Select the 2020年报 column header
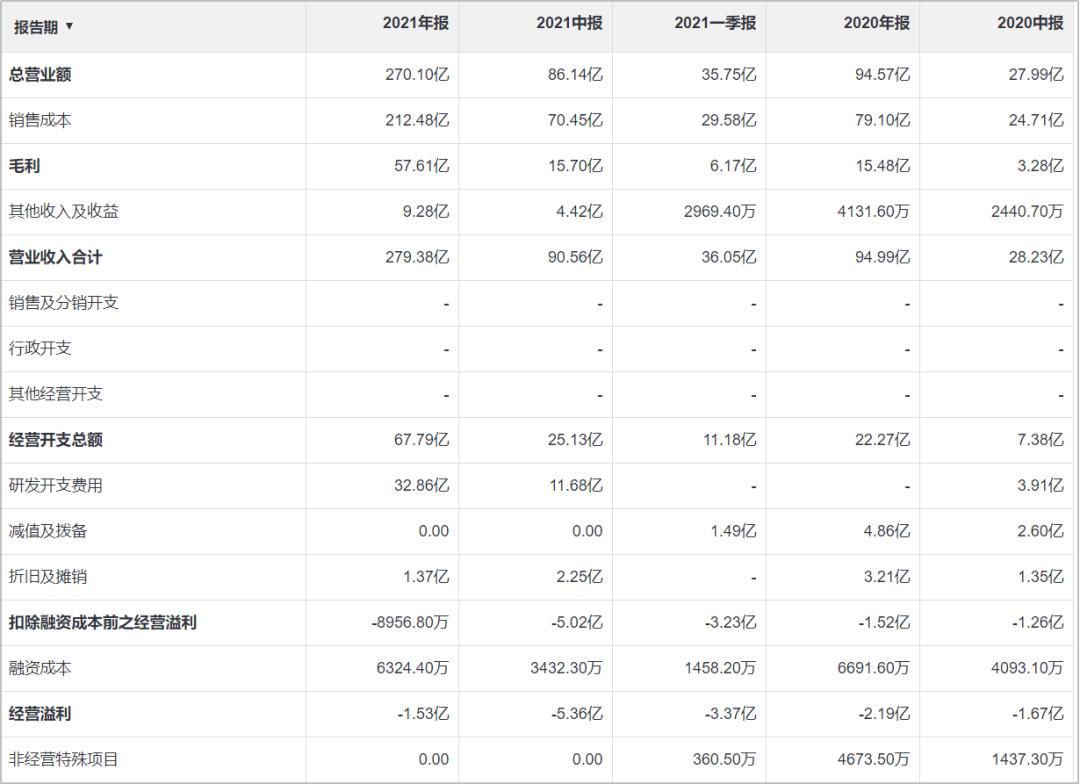Viewport: 1080px width, 784px height. 876,23
